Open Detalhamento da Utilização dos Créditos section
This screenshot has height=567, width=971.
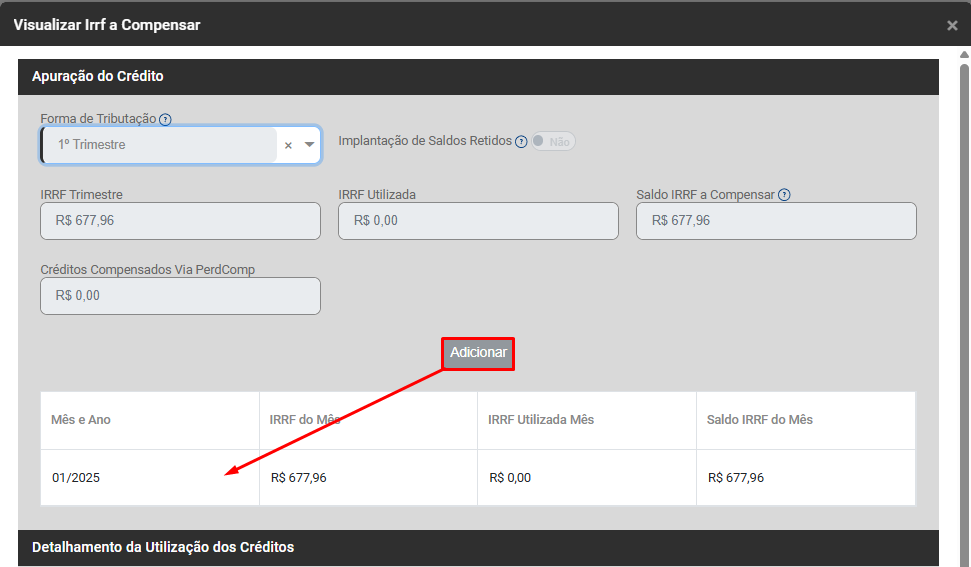(163, 547)
